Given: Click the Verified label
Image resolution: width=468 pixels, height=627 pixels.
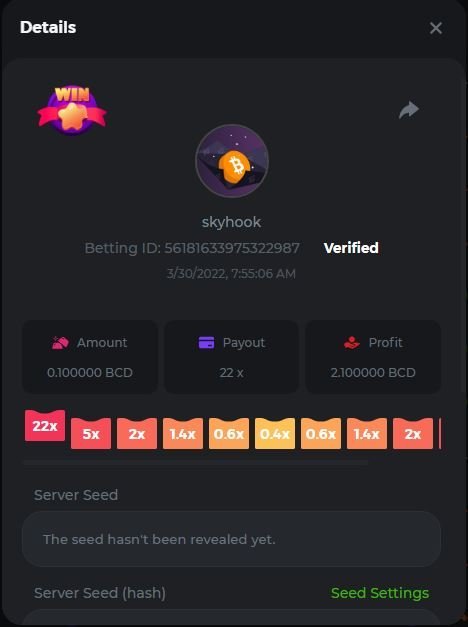Looking at the screenshot, I should pyautogui.click(x=351, y=248).
